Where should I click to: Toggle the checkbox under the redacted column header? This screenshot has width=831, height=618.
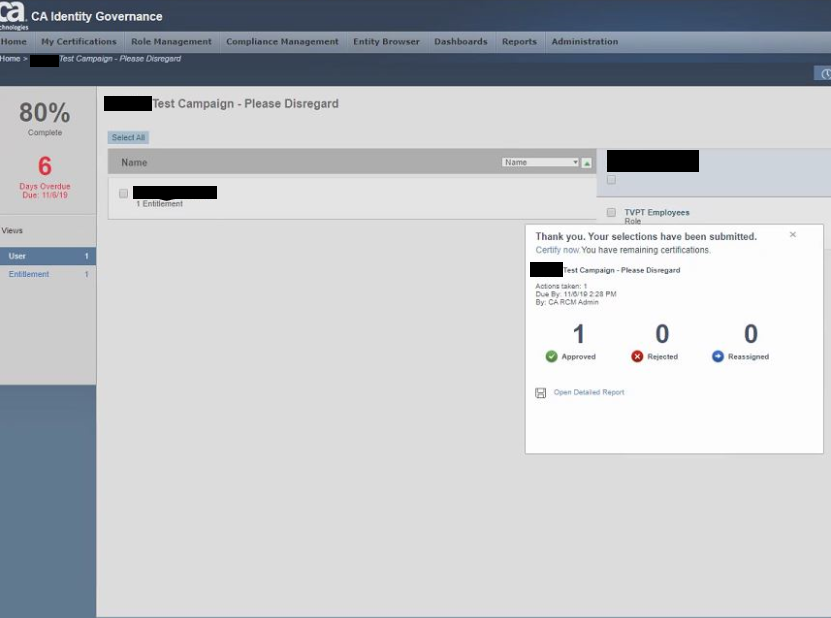pyautogui.click(x=611, y=180)
